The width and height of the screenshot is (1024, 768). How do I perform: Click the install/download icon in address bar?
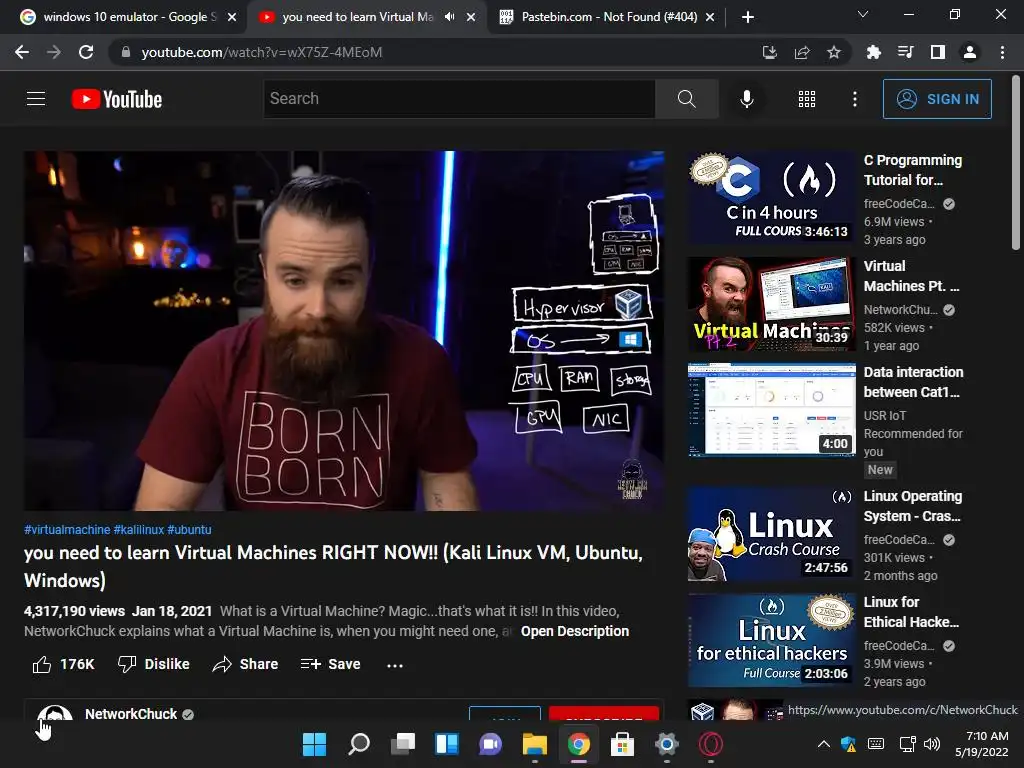[x=770, y=52]
